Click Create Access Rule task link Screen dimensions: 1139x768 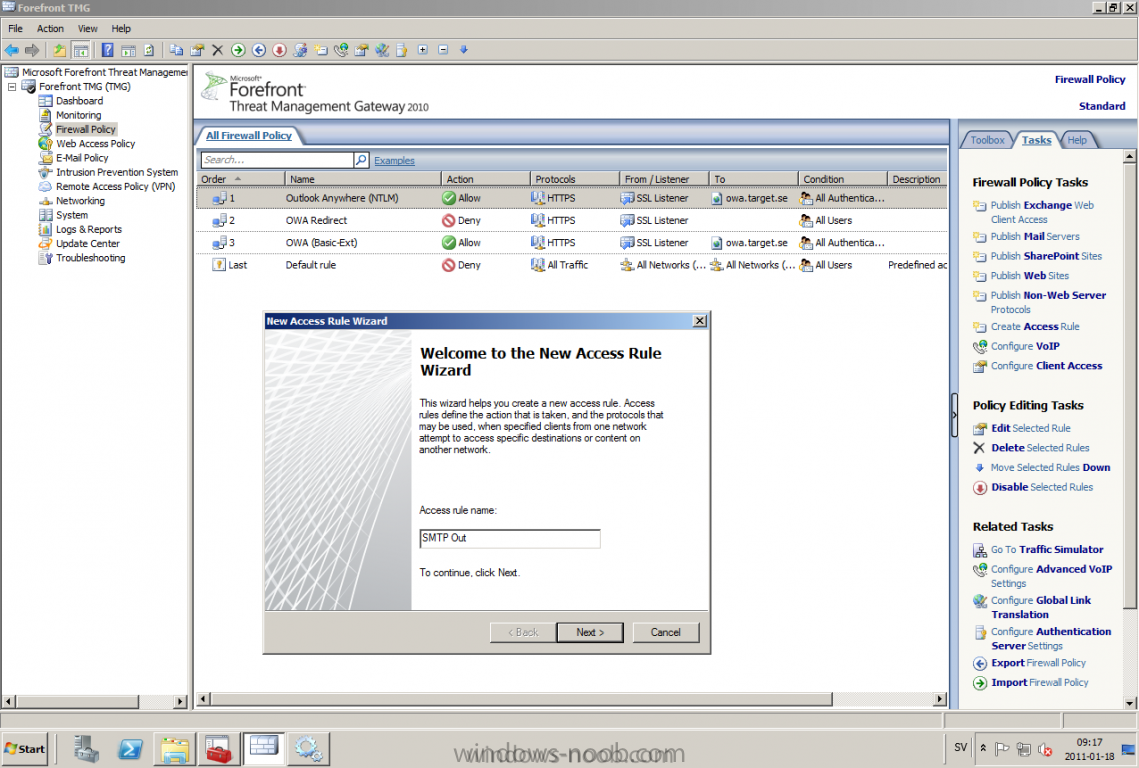tap(1035, 327)
